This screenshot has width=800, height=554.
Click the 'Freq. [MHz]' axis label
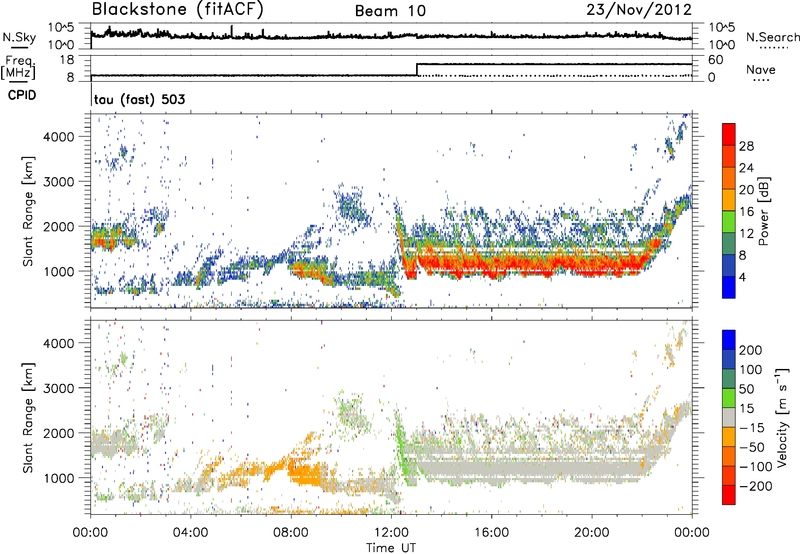coord(18,67)
